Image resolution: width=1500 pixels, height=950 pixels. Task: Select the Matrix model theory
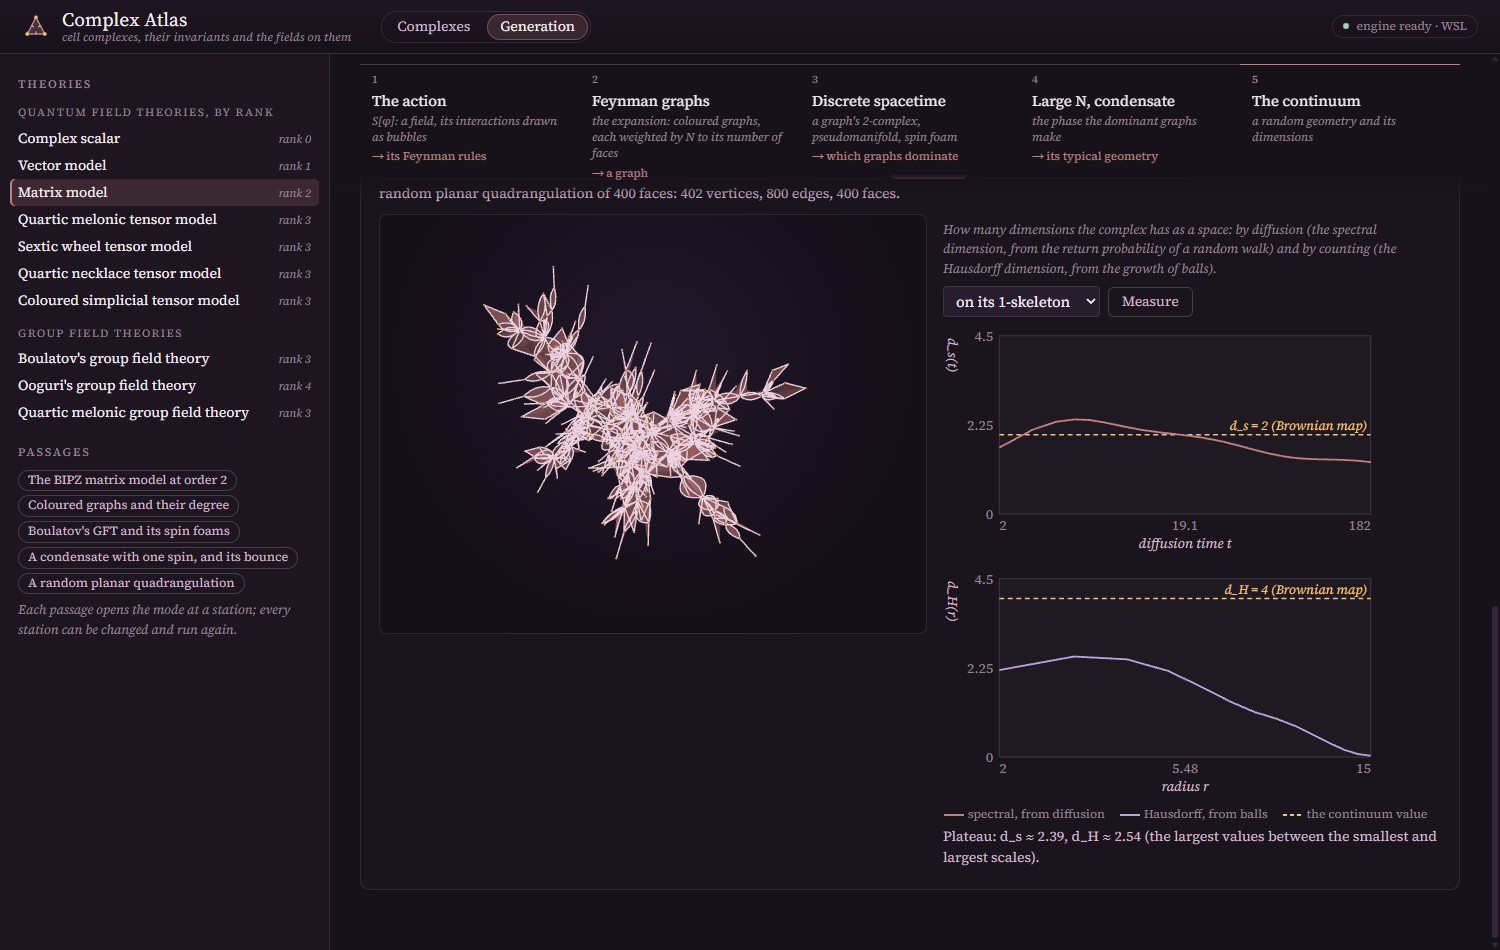(x=164, y=193)
